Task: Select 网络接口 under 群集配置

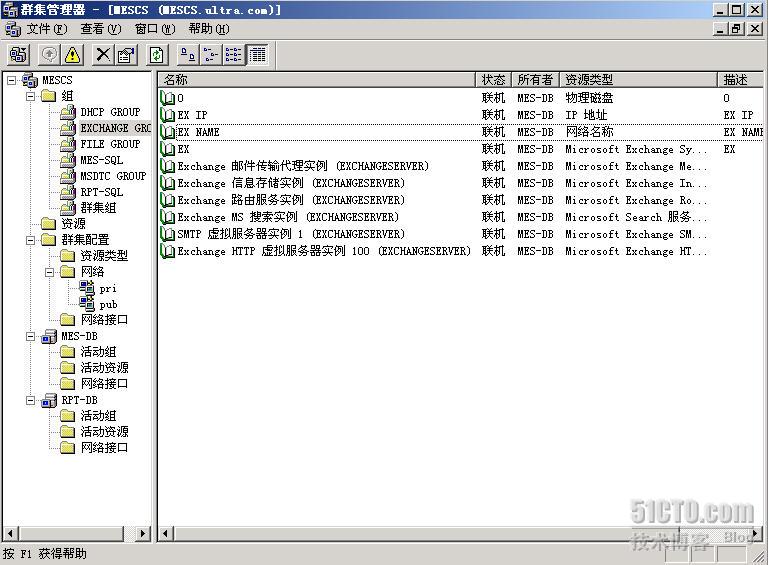Action: click(104, 320)
